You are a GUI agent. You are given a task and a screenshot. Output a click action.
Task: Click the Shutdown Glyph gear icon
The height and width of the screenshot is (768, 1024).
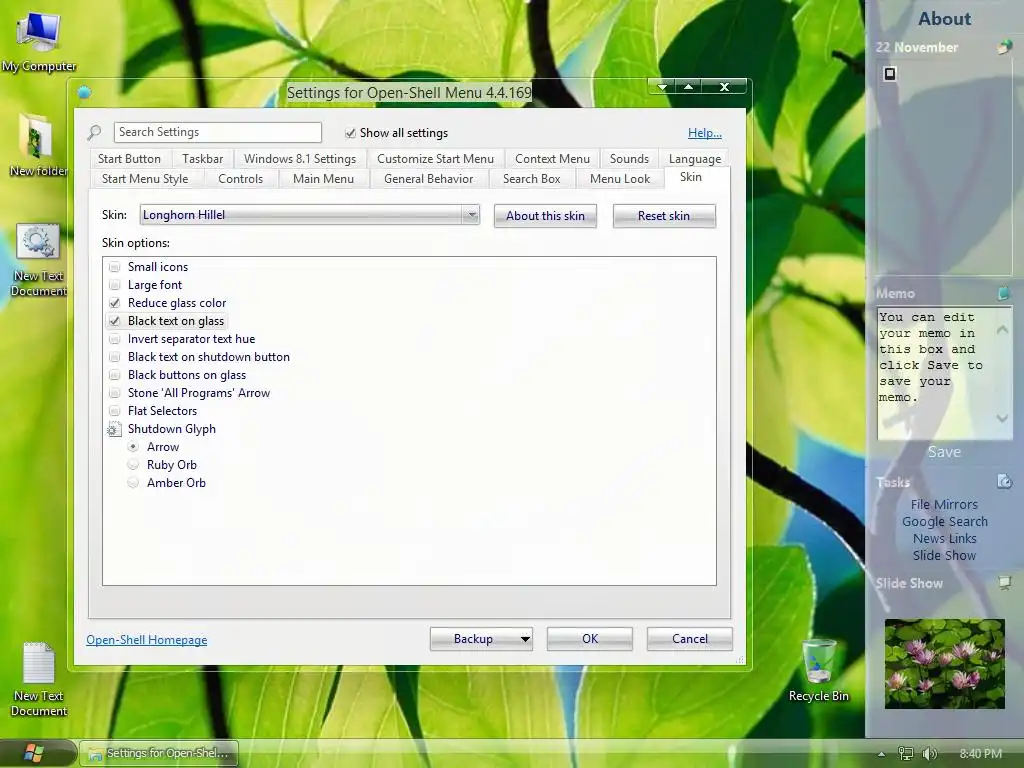pyautogui.click(x=114, y=429)
